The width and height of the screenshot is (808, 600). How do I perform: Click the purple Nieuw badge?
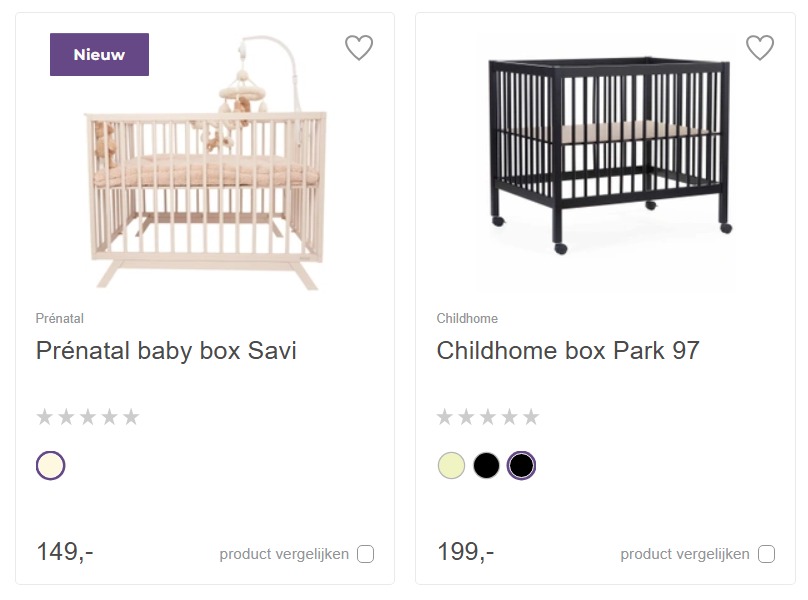[99, 55]
